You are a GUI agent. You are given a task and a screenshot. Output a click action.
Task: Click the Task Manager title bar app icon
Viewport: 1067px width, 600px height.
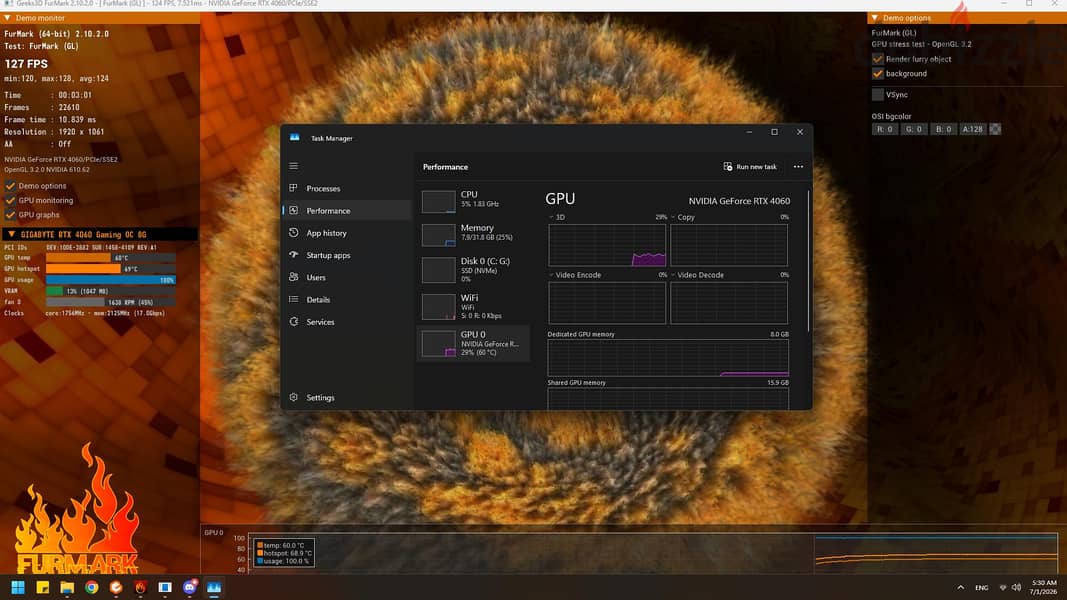pyautogui.click(x=295, y=137)
